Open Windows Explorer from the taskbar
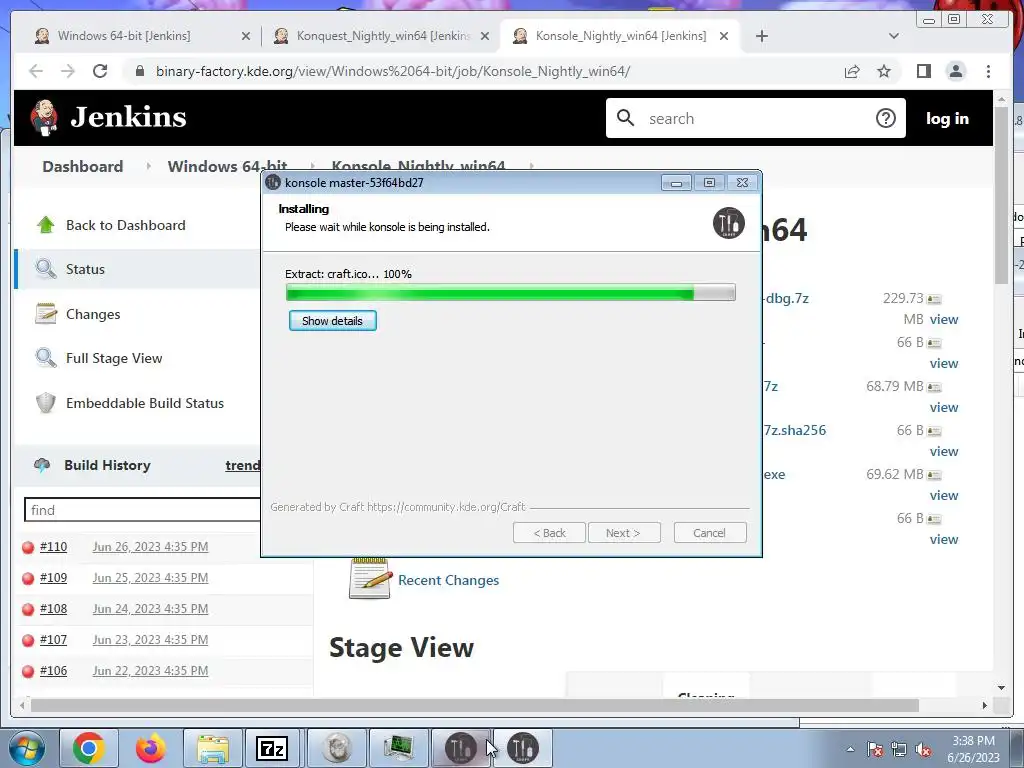The height and width of the screenshot is (768, 1024). coord(213,748)
